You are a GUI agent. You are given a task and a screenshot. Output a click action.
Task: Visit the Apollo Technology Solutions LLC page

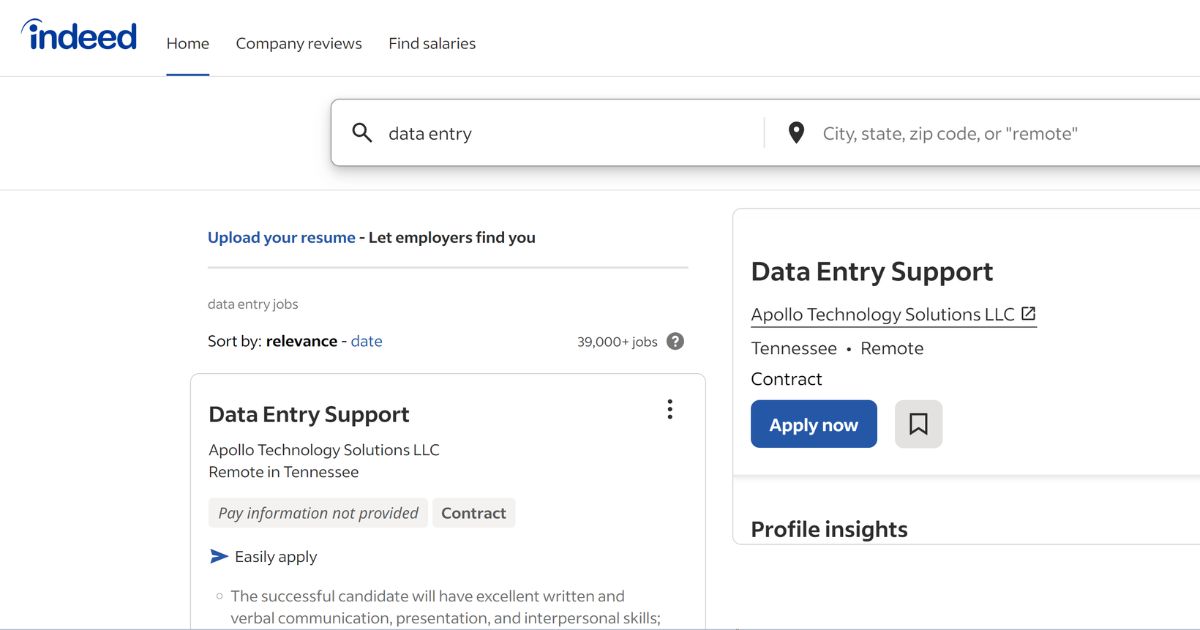click(x=883, y=313)
